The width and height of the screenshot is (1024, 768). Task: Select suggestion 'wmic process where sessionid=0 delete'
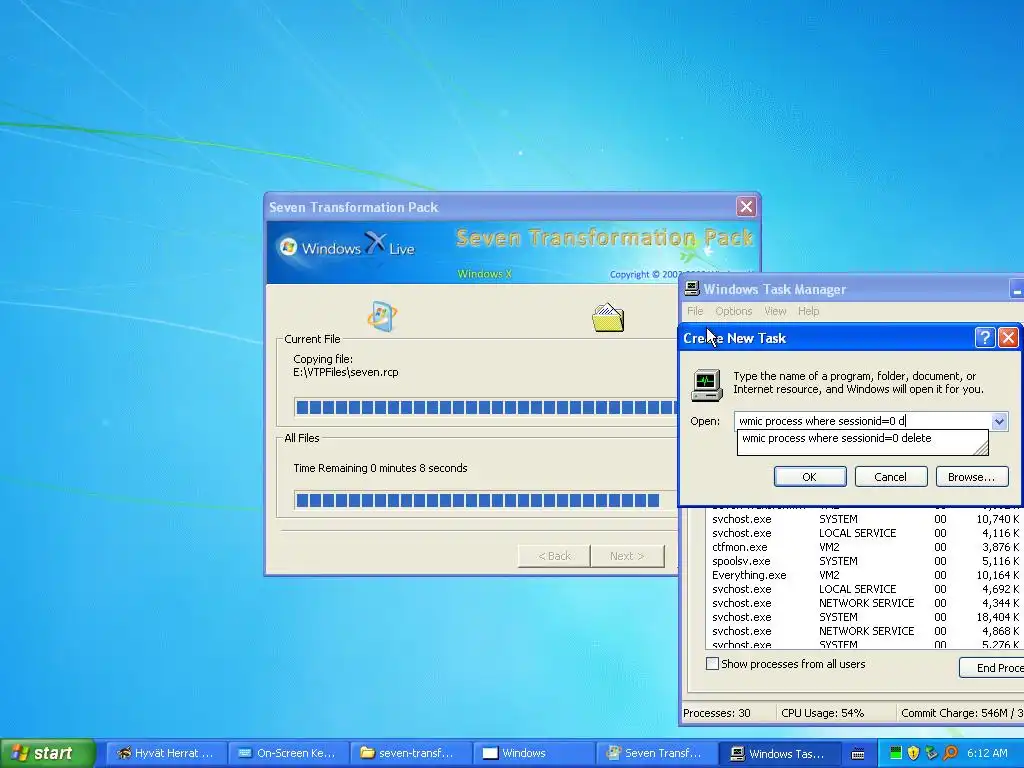[837, 438]
